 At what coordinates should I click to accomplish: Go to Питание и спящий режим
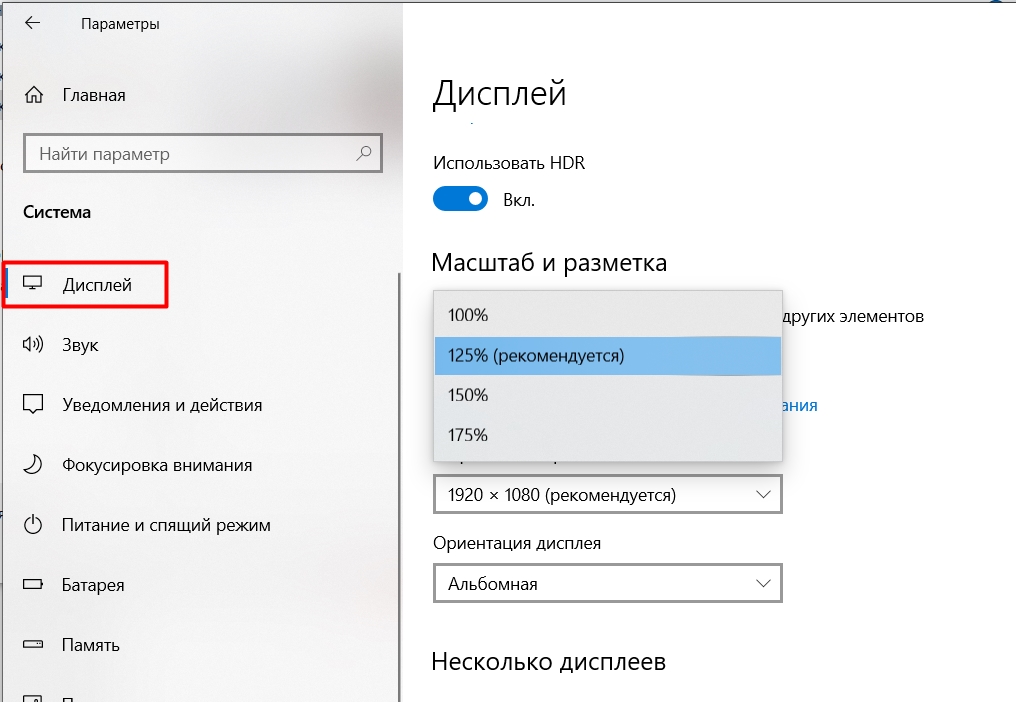(x=166, y=525)
